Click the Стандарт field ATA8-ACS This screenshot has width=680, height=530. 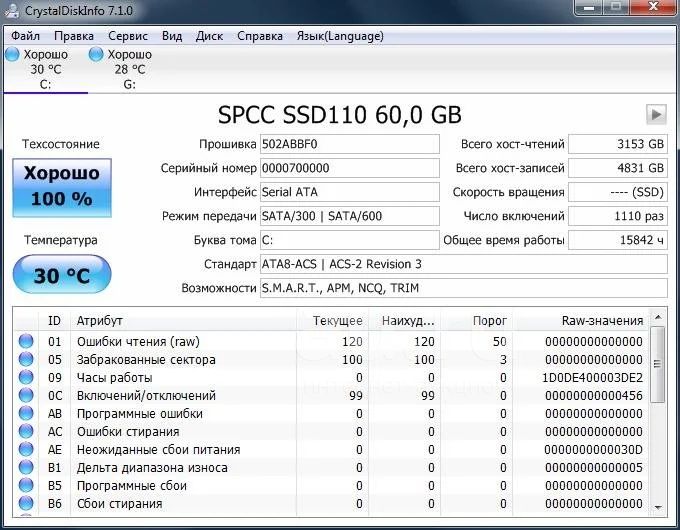(464, 264)
